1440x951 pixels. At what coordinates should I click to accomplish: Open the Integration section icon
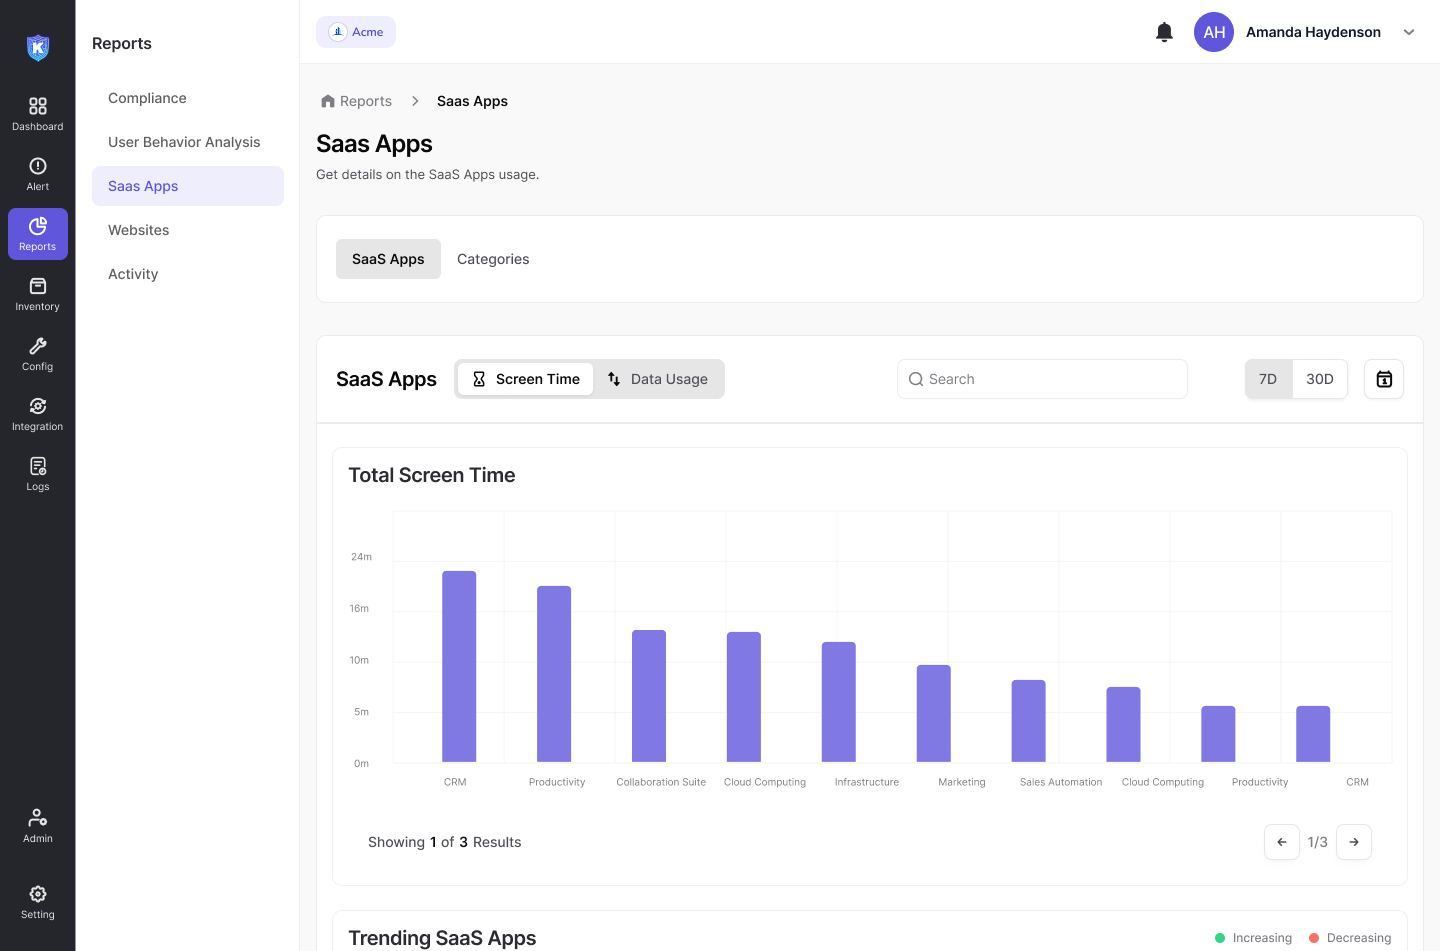point(37,414)
